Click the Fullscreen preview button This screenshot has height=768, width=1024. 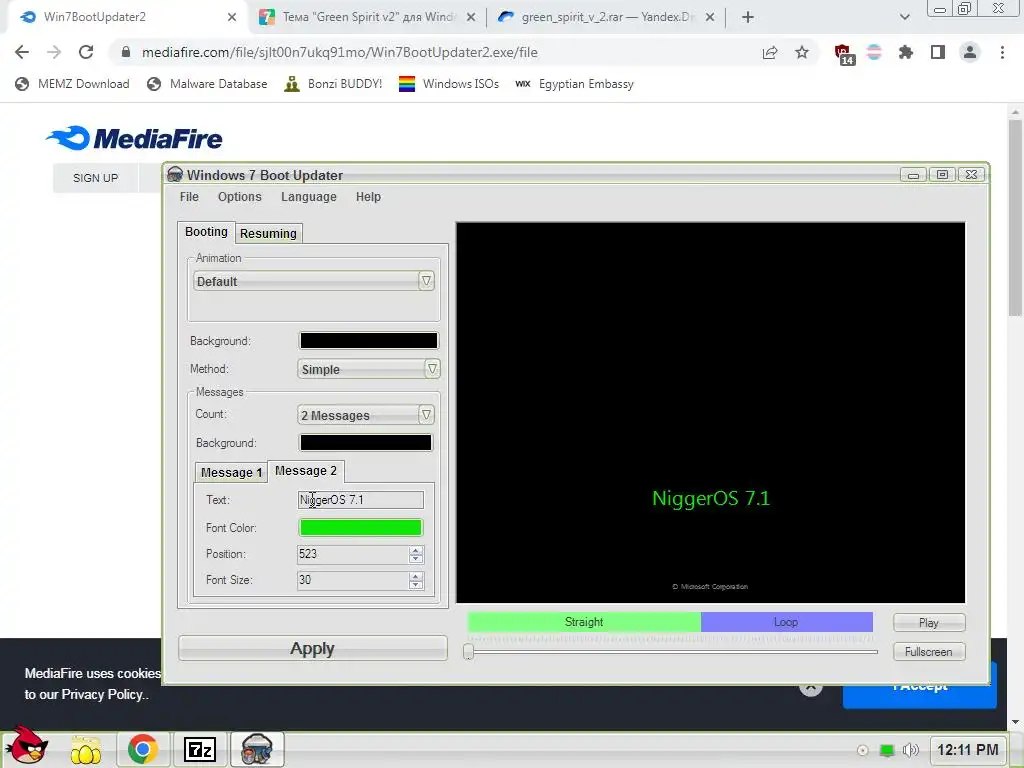point(929,652)
